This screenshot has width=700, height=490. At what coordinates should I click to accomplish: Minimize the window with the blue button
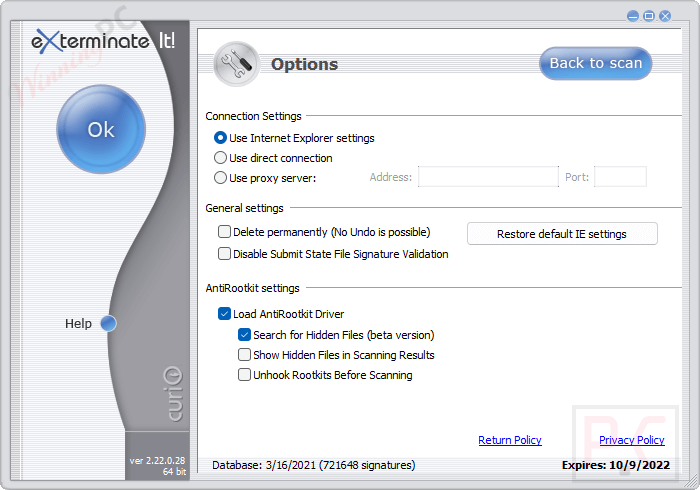click(633, 17)
